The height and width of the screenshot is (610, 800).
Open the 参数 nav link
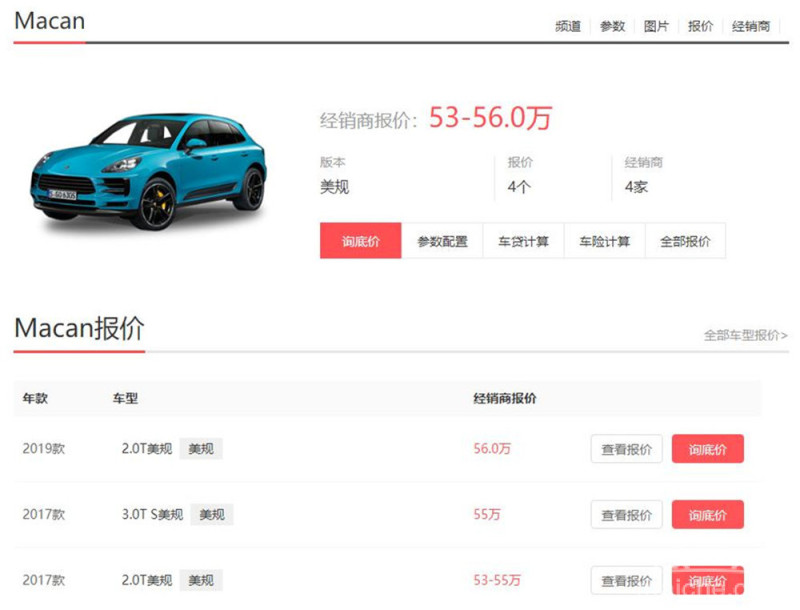coord(612,26)
